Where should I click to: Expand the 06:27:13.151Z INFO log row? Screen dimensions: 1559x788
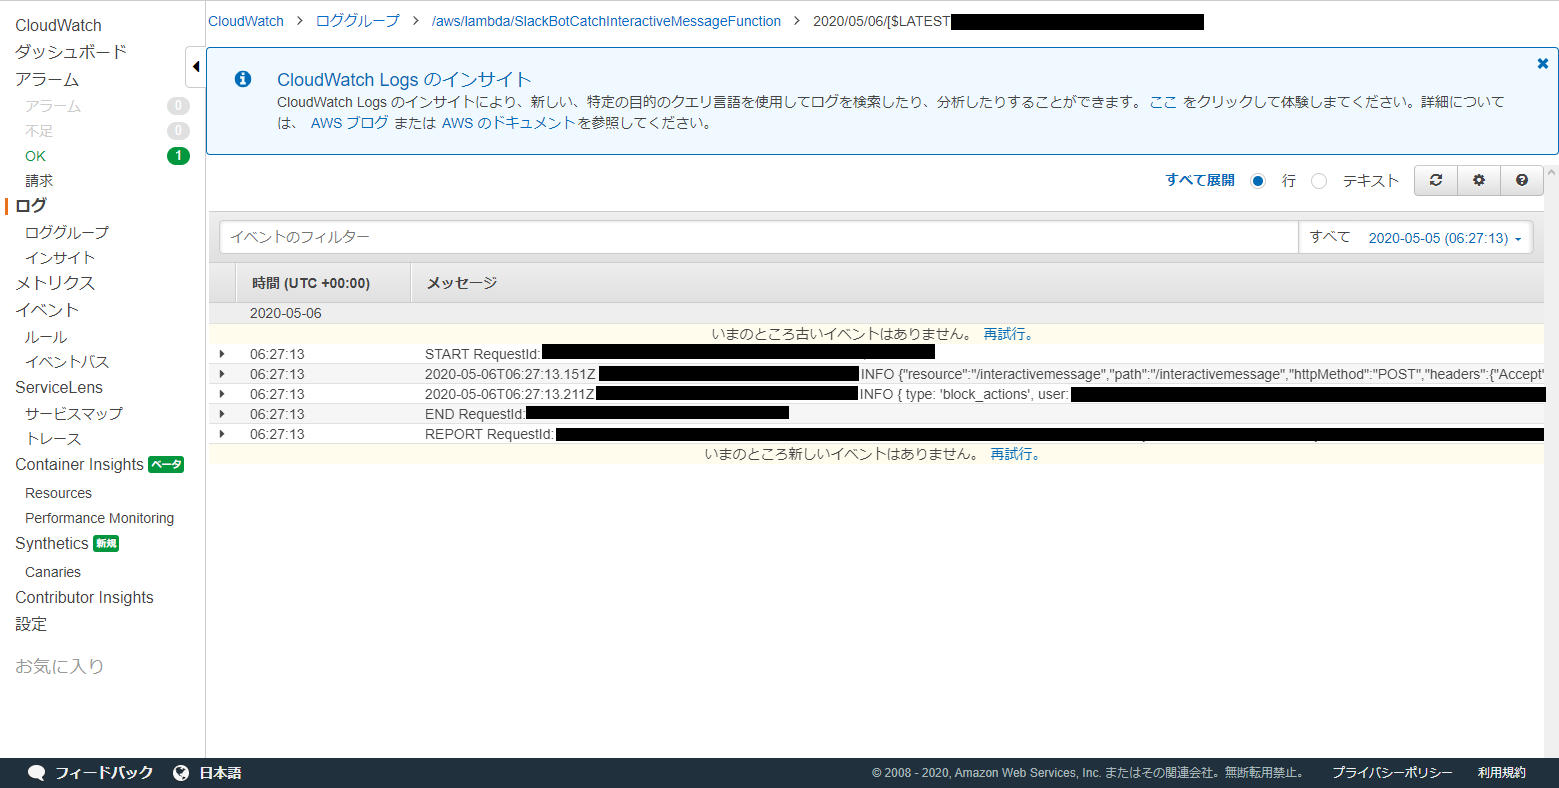click(x=222, y=374)
